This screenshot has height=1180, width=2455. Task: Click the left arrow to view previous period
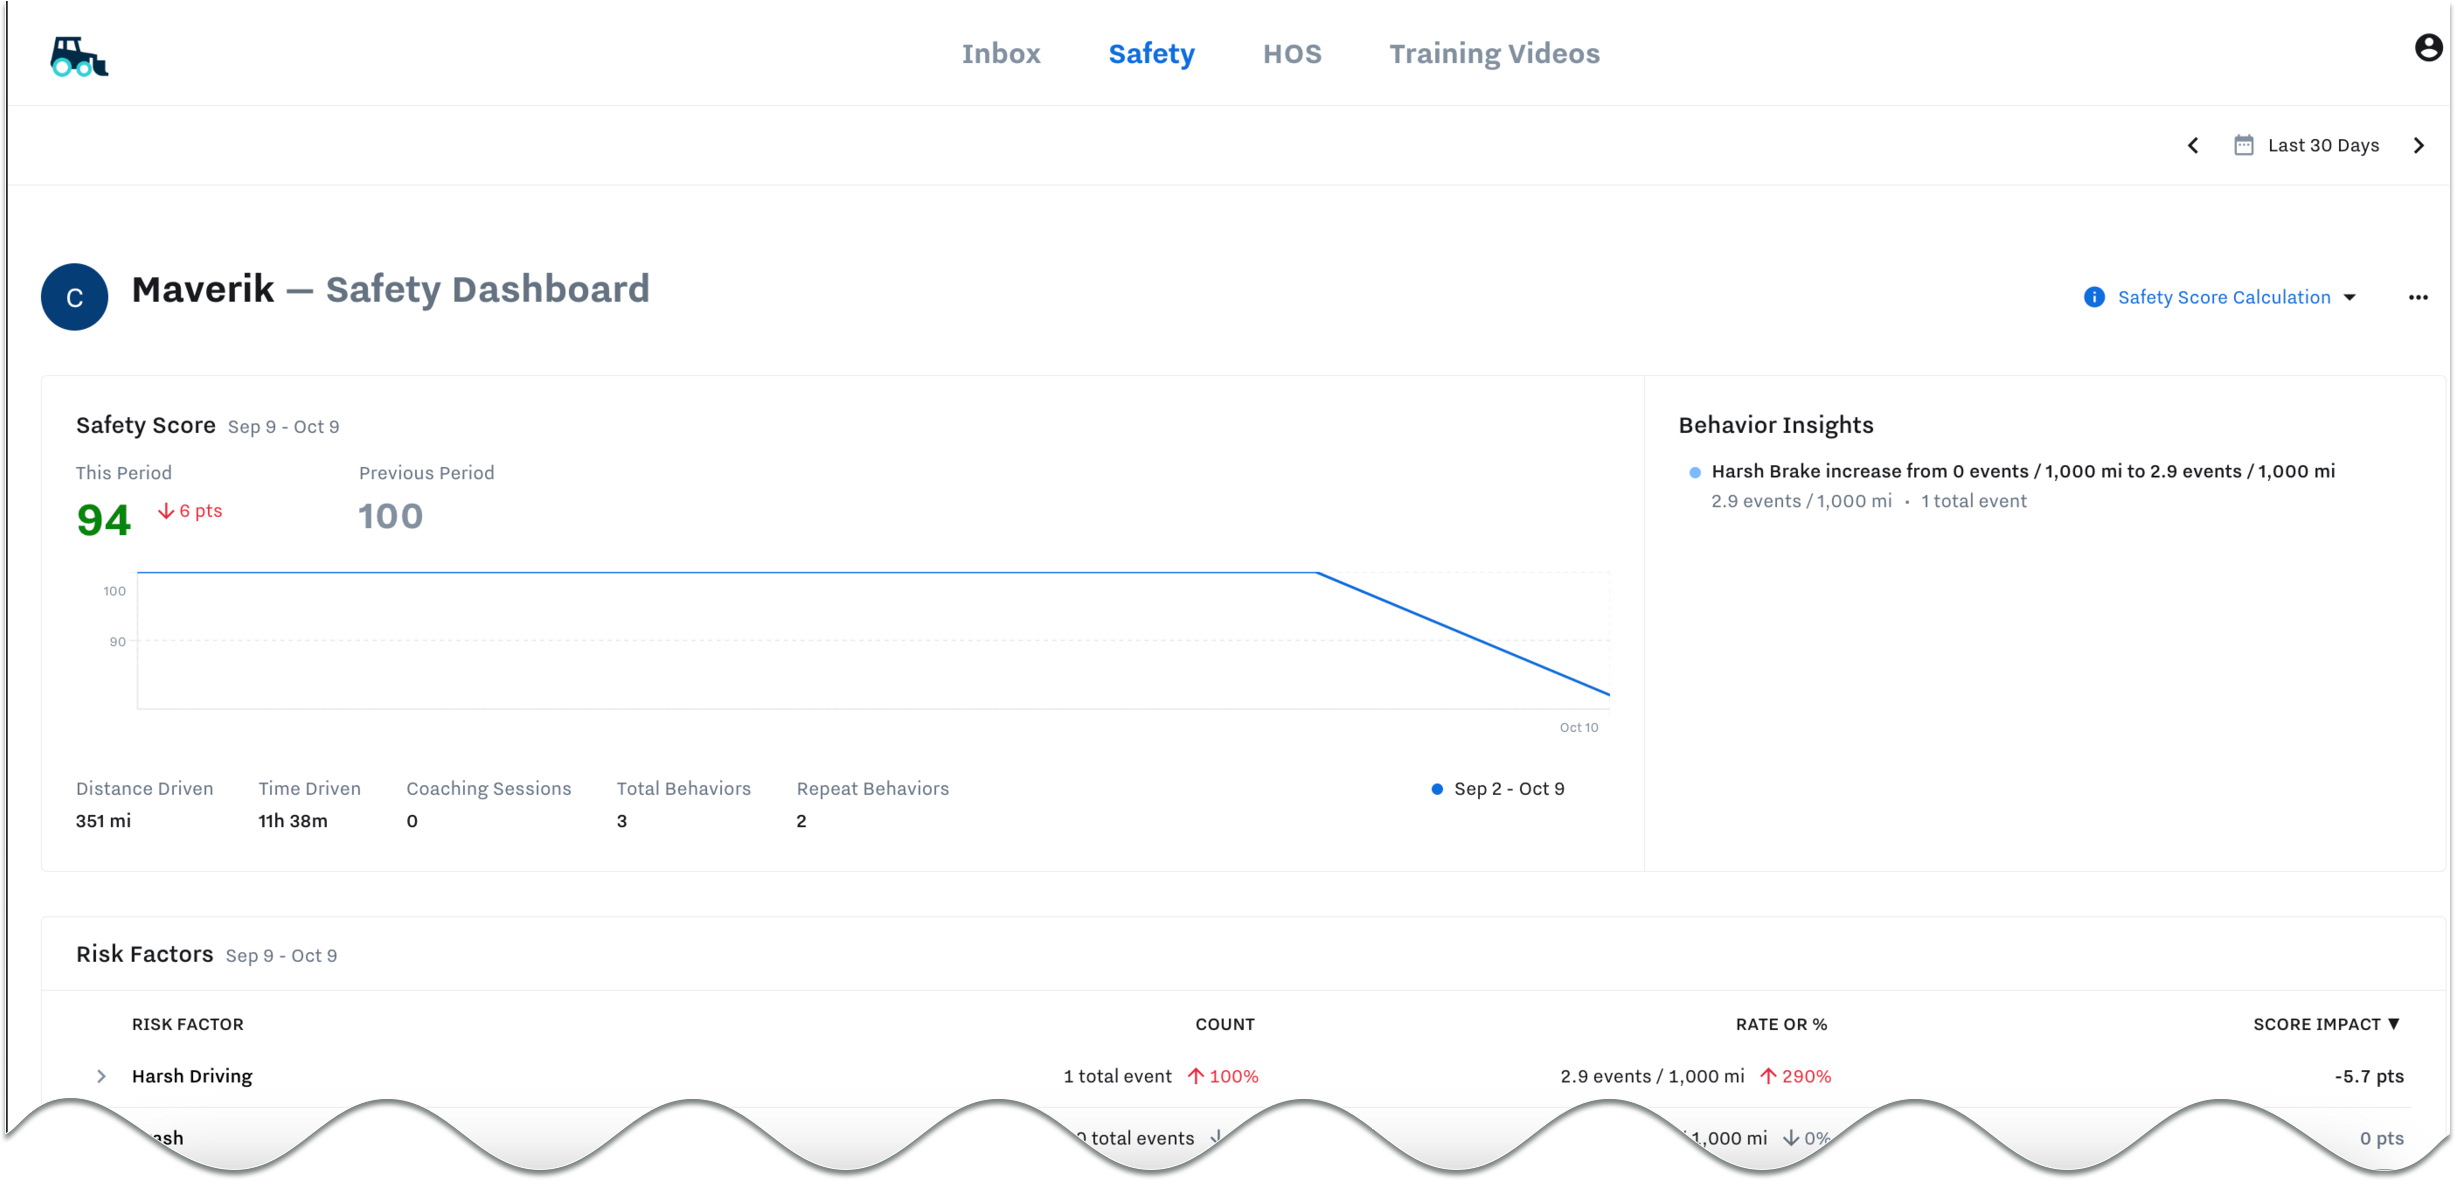[x=2192, y=145]
